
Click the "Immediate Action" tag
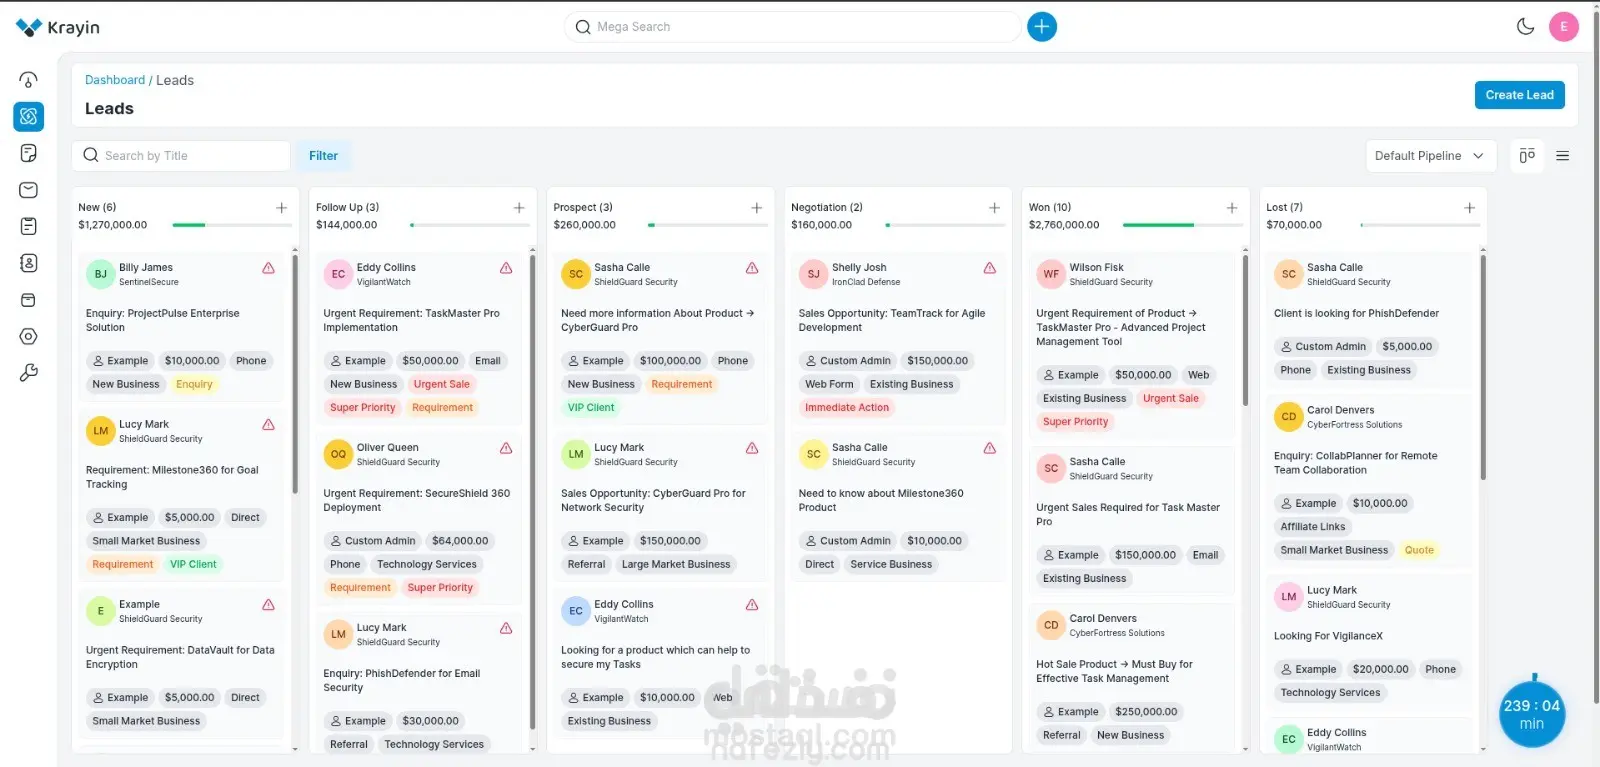click(847, 408)
